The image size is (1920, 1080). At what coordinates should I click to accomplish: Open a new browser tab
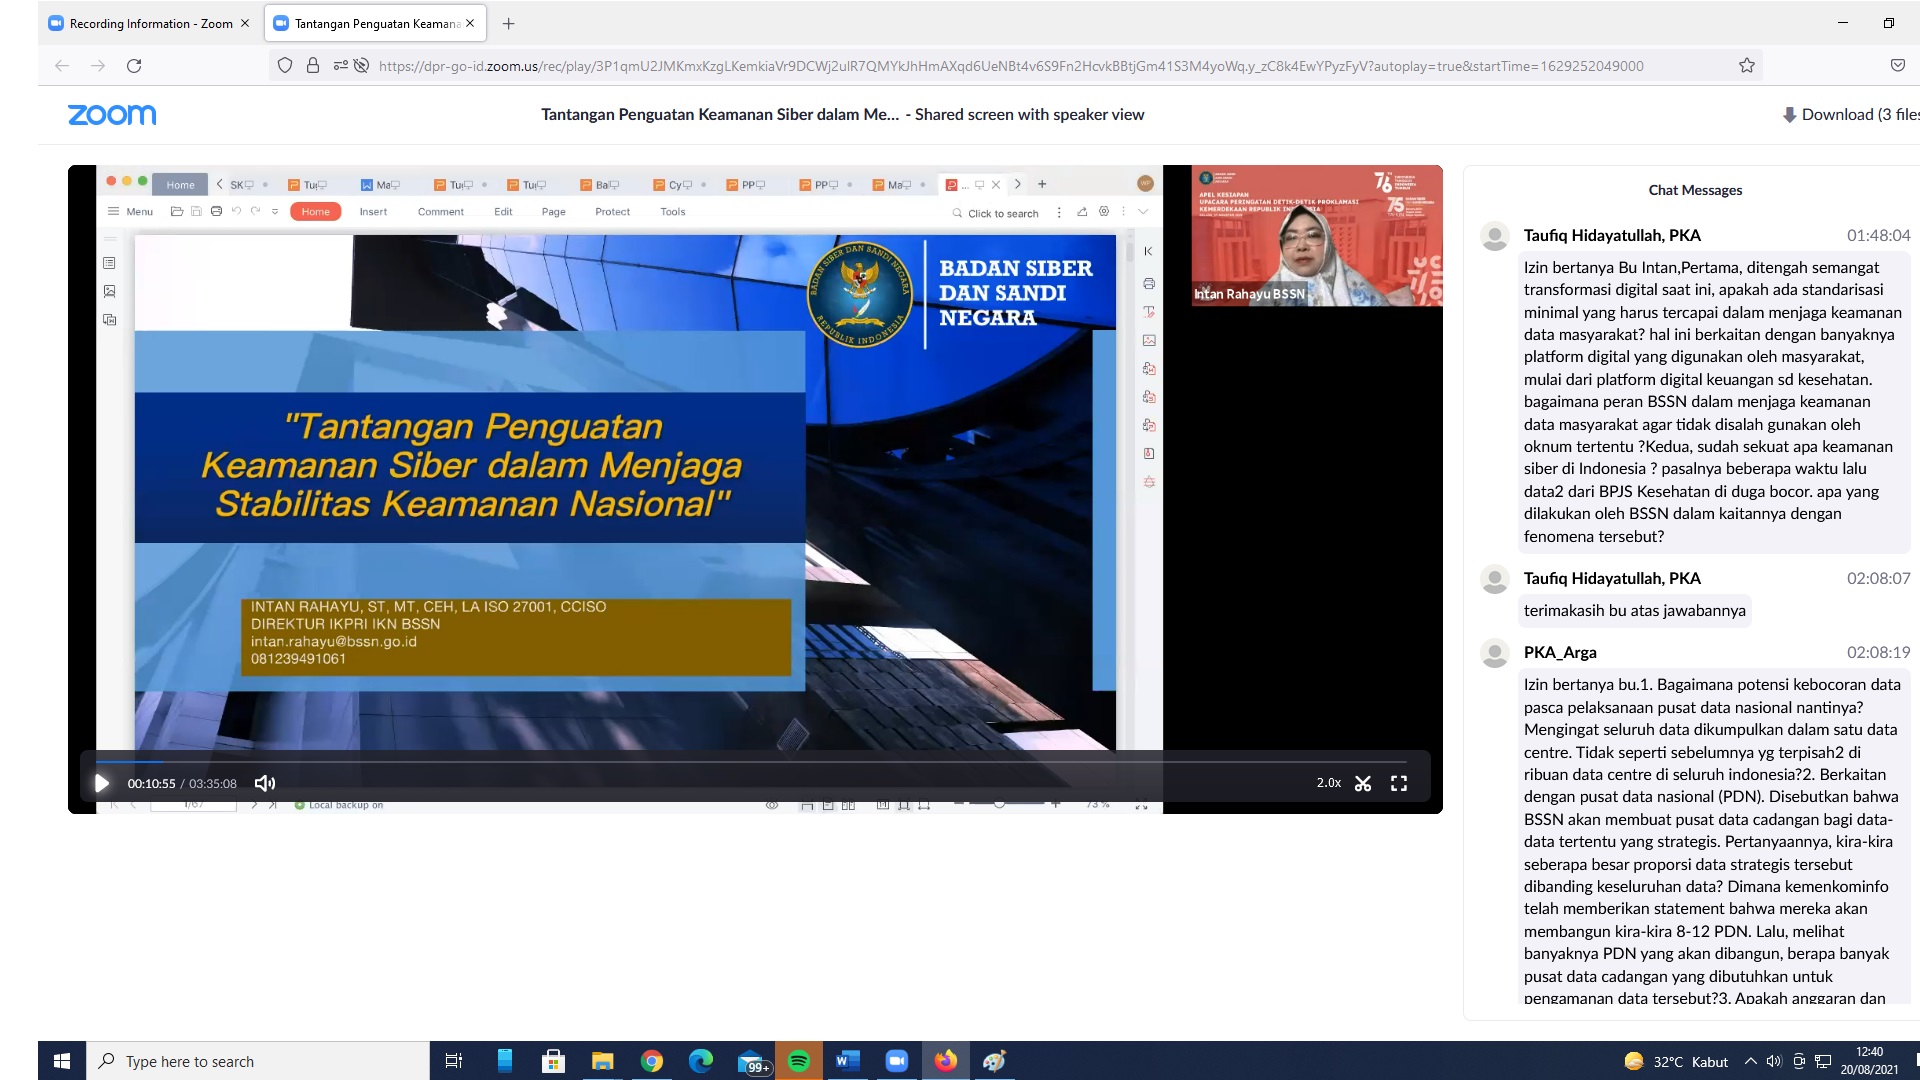[508, 23]
